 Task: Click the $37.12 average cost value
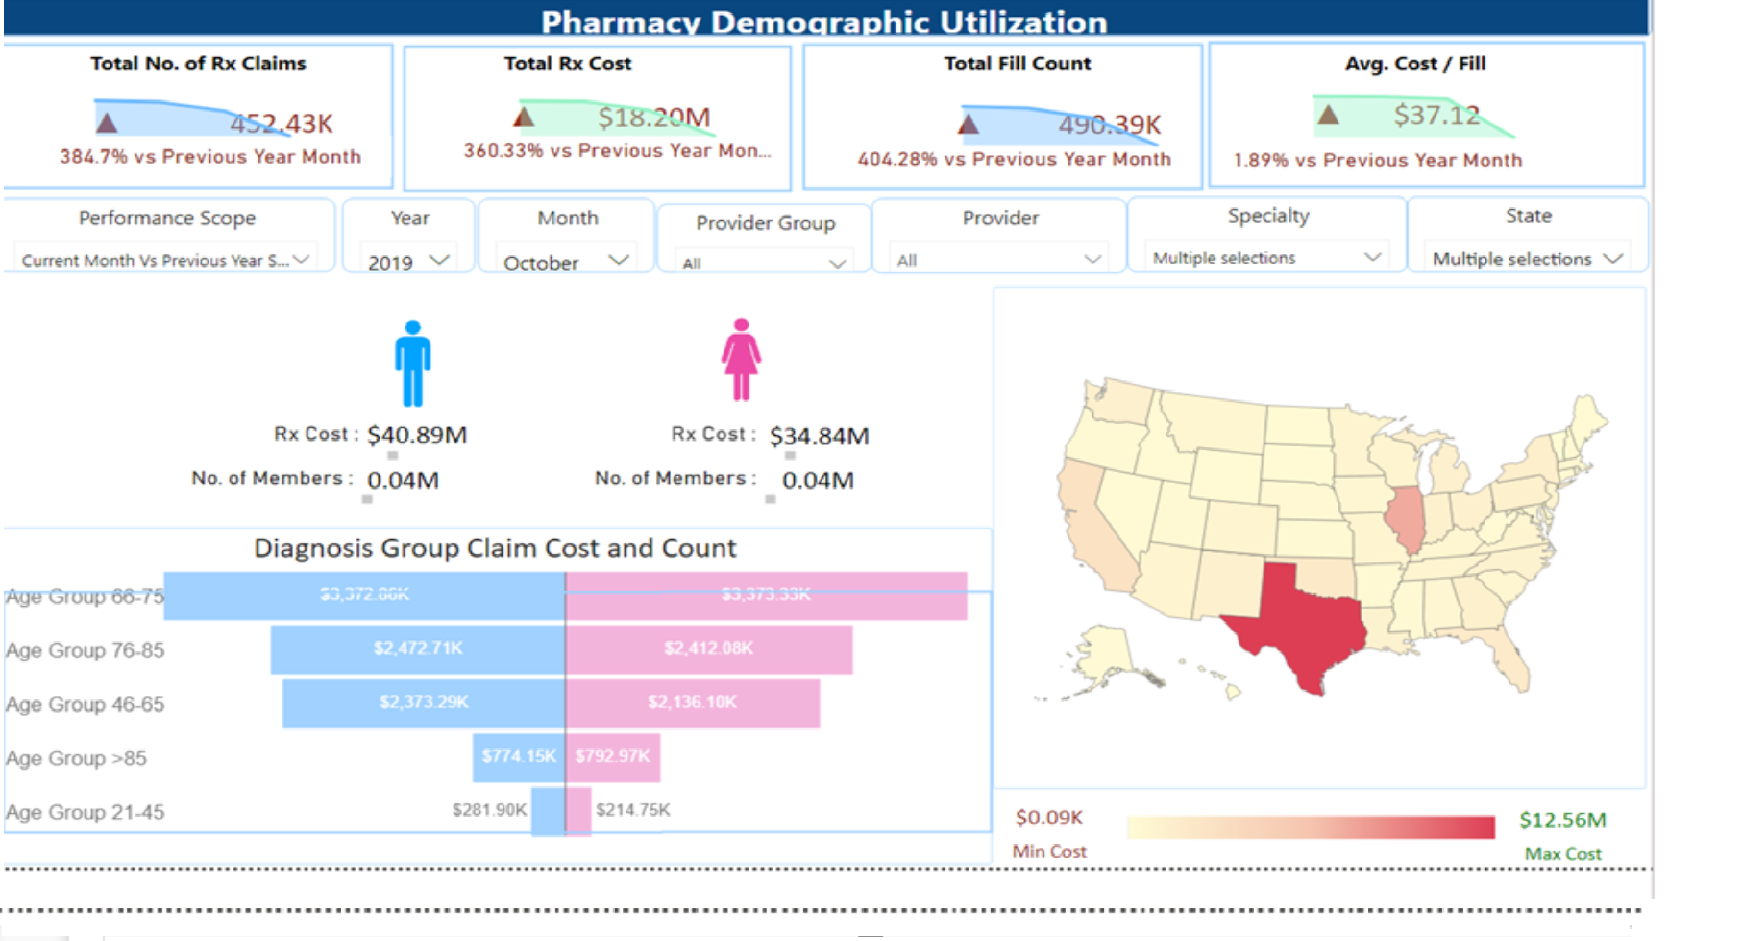click(x=1437, y=115)
